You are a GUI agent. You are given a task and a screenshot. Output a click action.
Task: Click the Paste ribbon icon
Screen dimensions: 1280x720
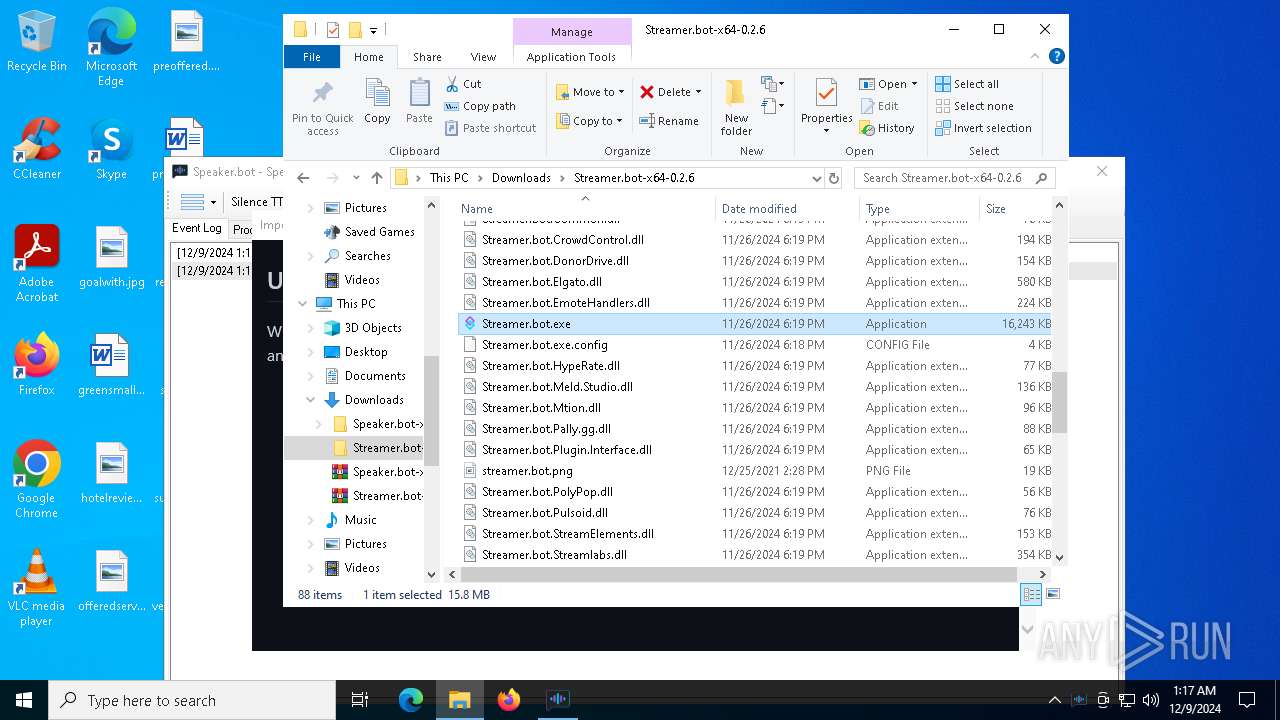(419, 101)
